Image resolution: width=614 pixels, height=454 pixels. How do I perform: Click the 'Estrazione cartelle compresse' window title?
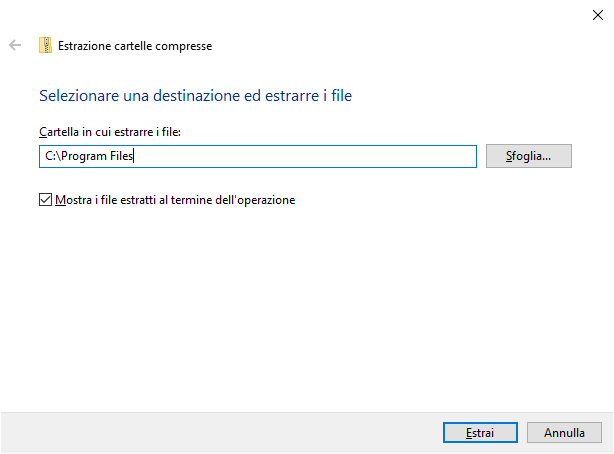(135, 45)
